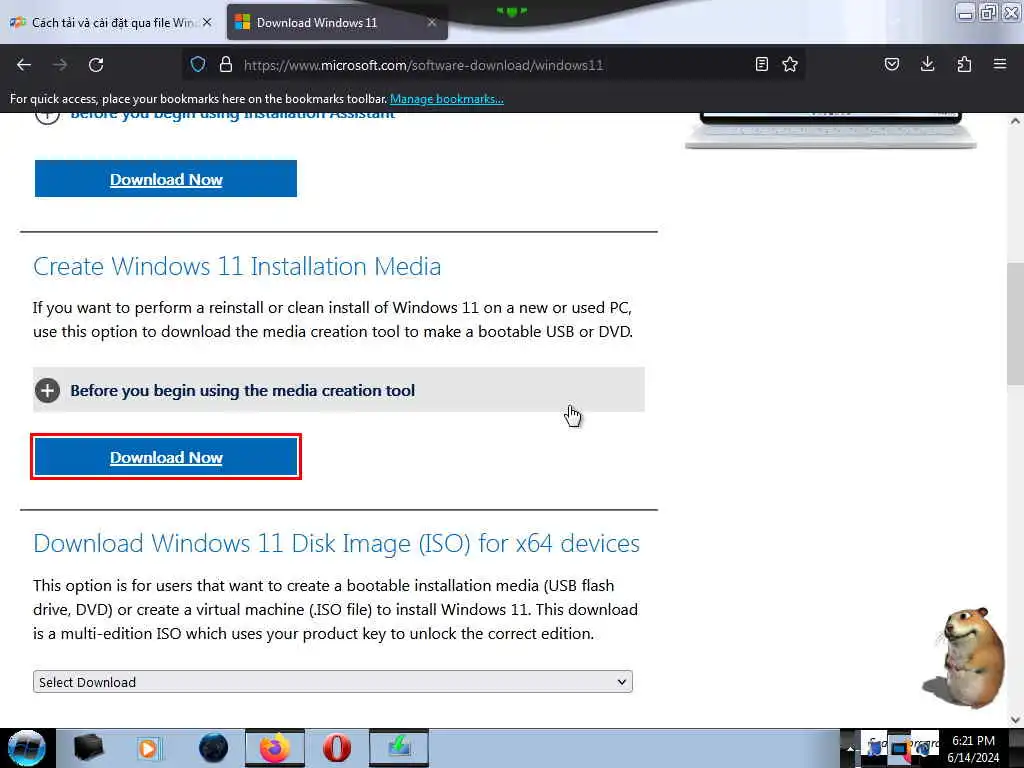Screen dimensions: 1024x768
Task: Open Save to Pocket icon
Action: tap(891, 64)
